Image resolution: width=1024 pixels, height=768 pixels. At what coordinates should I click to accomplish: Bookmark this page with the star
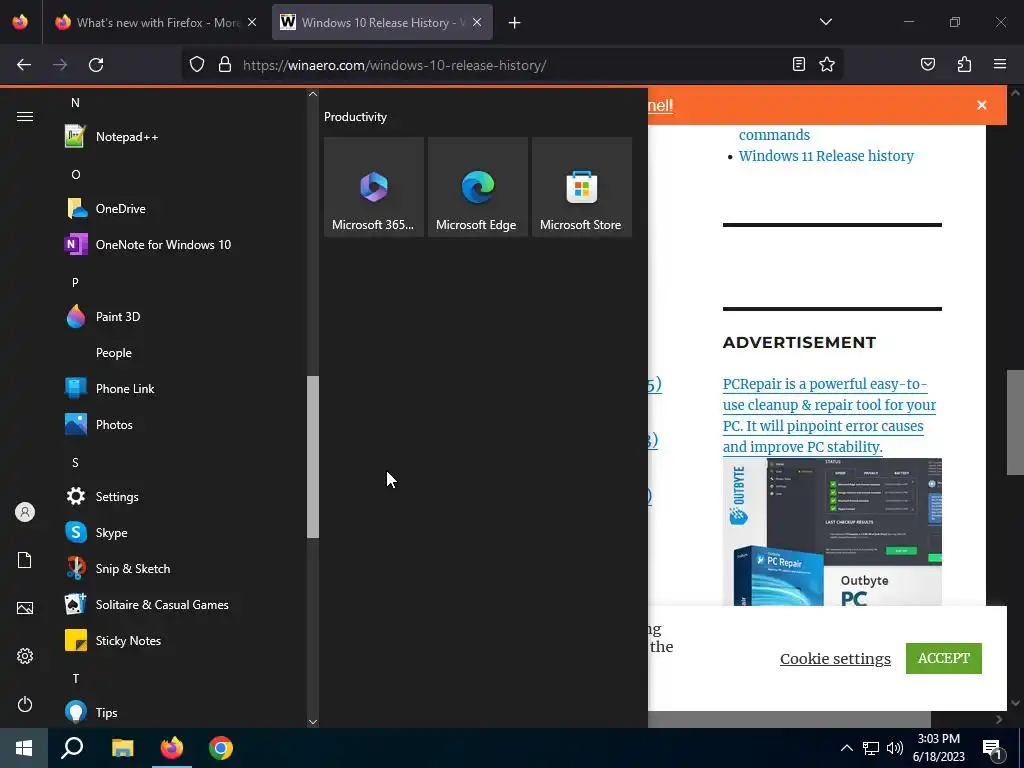(827, 64)
